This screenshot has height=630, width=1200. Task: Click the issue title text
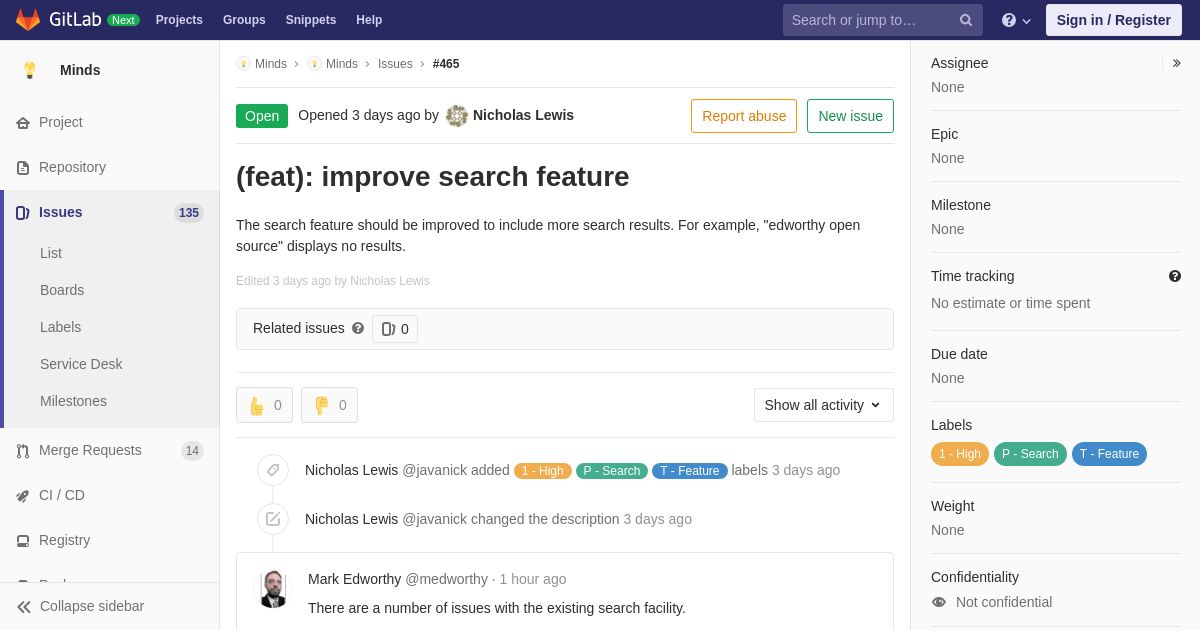[x=433, y=177]
